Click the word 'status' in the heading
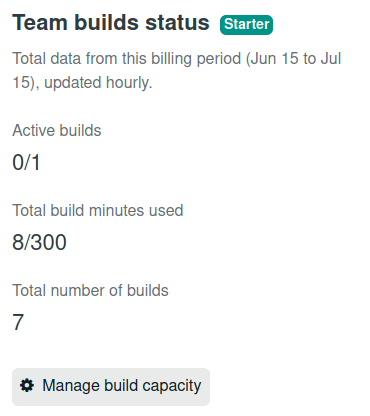This screenshot has height=416, width=370. [177, 23]
